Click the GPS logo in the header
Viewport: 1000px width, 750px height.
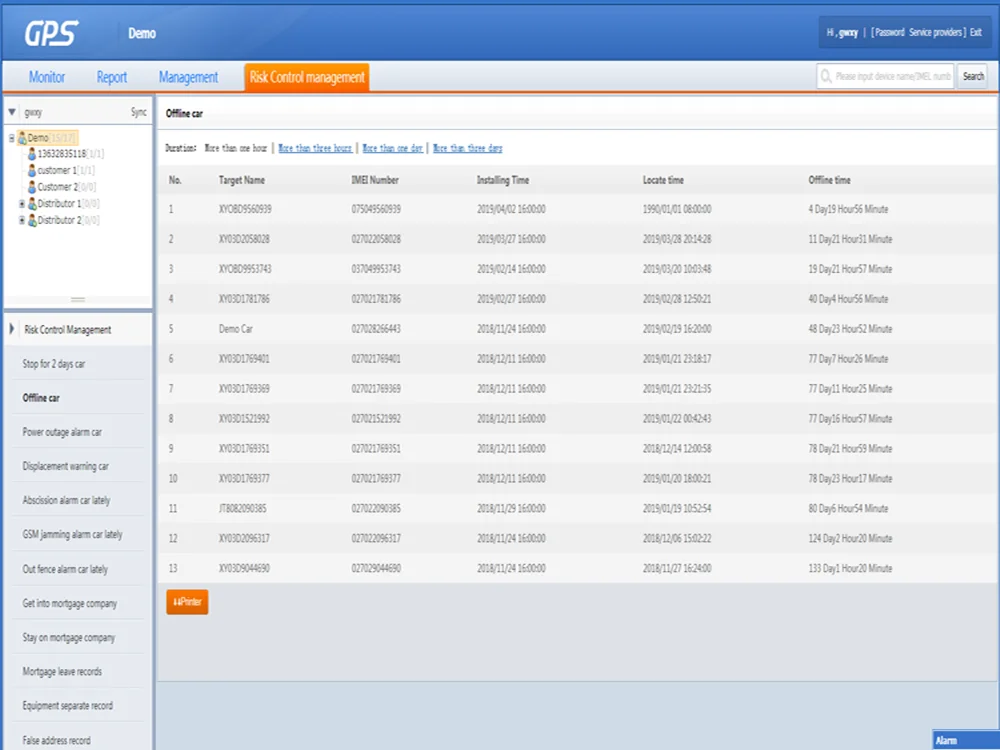[x=52, y=32]
